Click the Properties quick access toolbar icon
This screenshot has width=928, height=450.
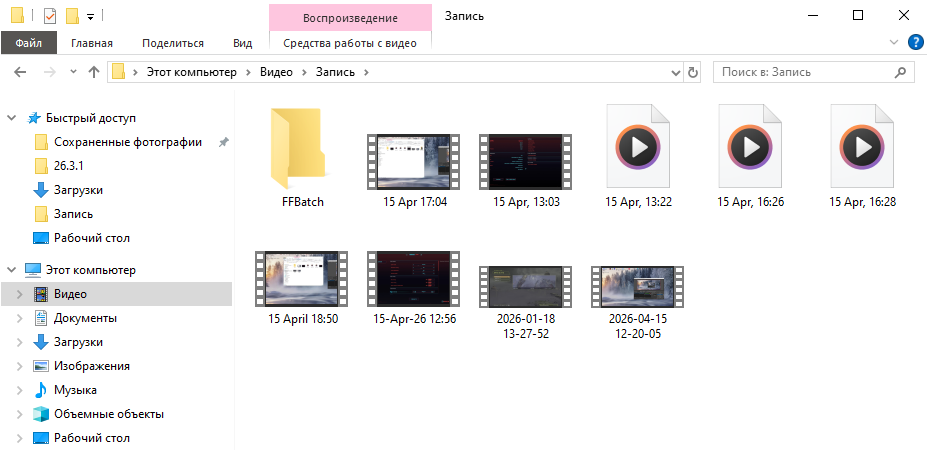50,16
